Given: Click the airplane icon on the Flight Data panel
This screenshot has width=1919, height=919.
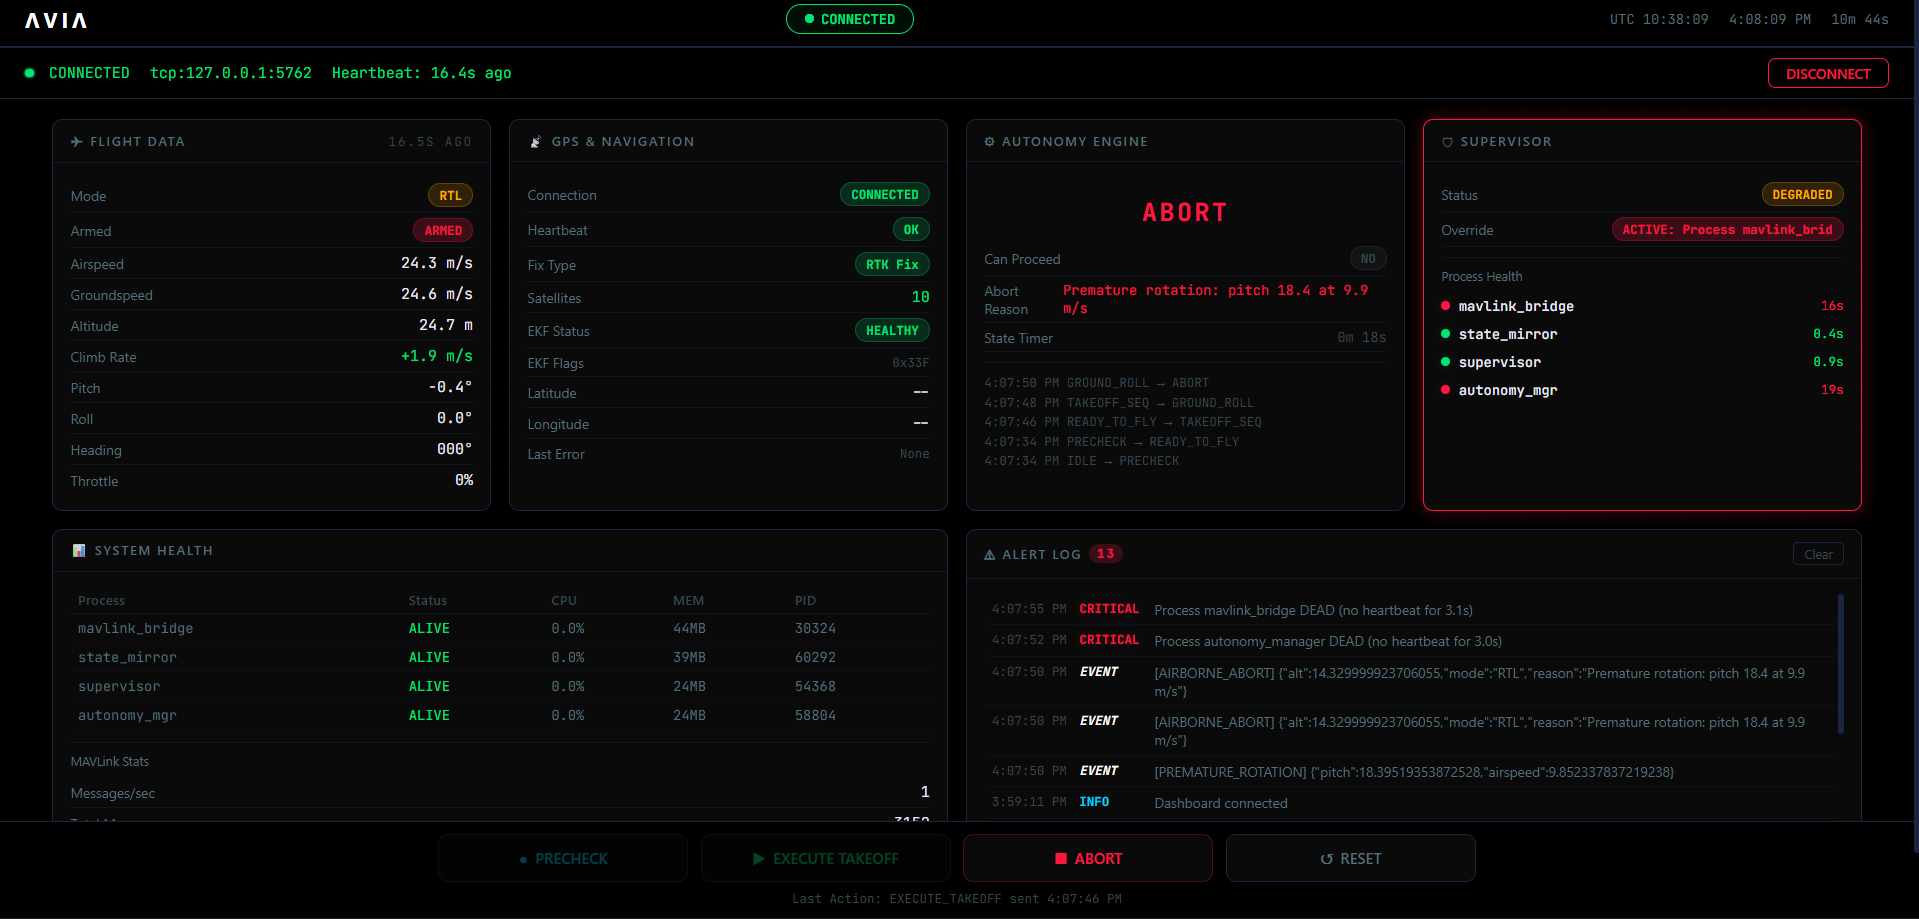Looking at the screenshot, I should click(x=76, y=141).
